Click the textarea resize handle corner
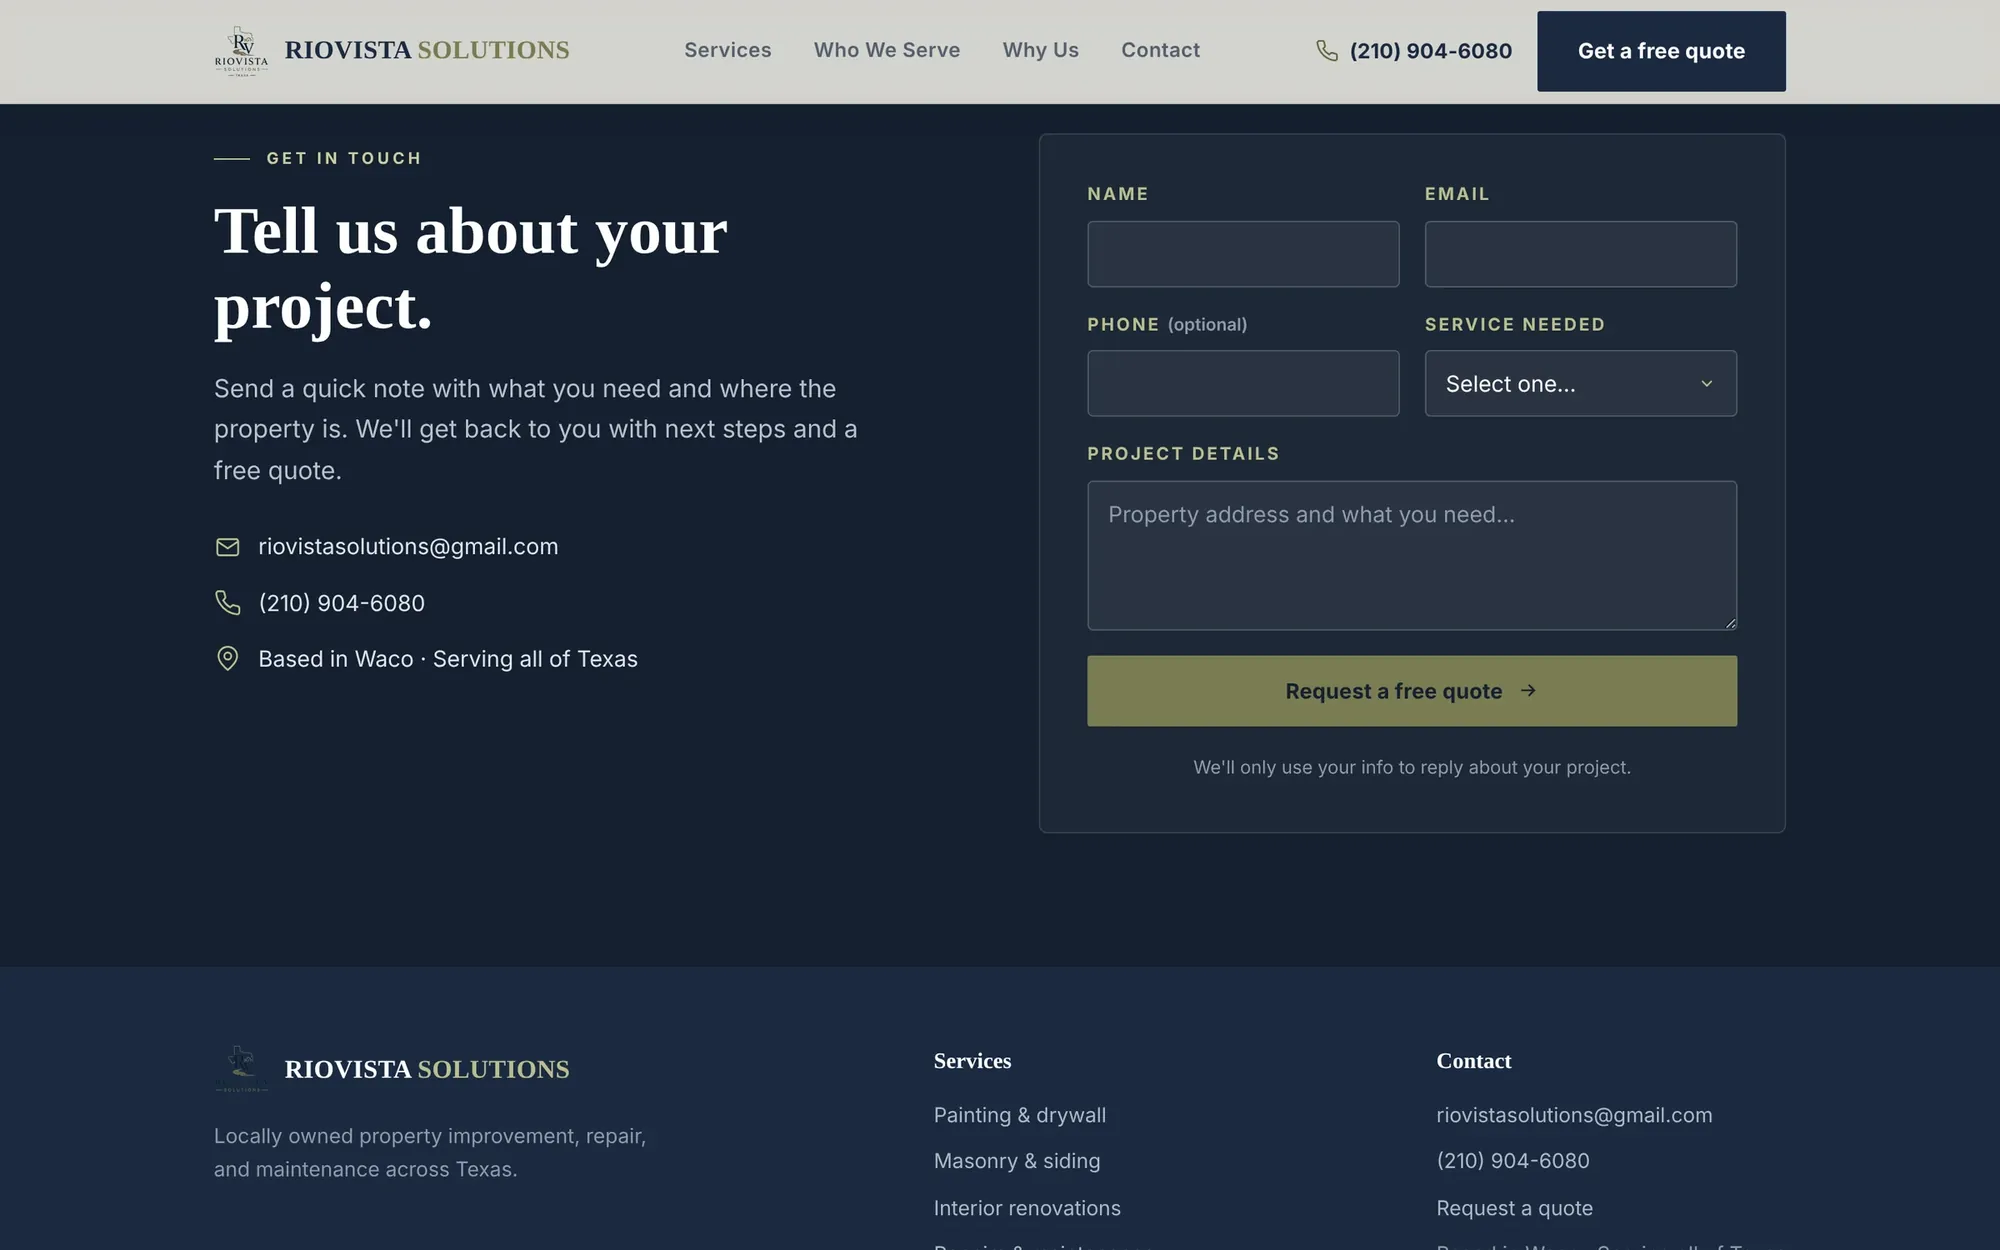The image size is (2000, 1250). (x=1730, y=623)
